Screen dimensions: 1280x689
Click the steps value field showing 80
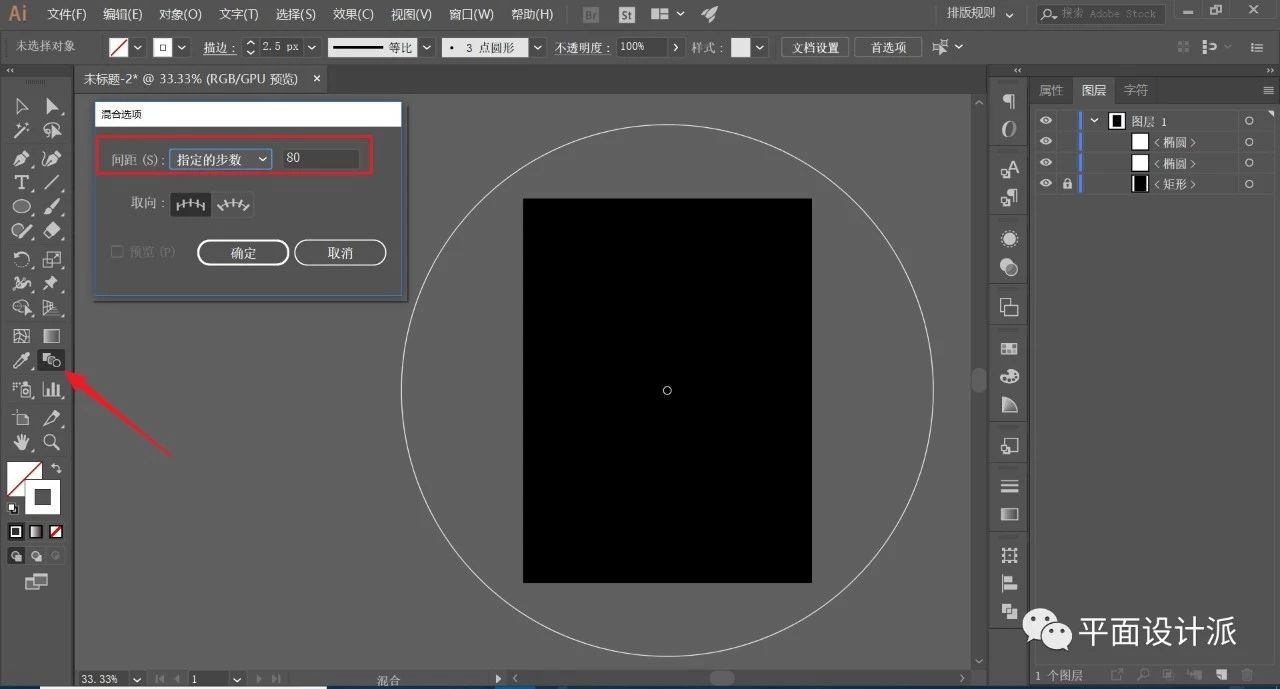(x=320, y=159)
